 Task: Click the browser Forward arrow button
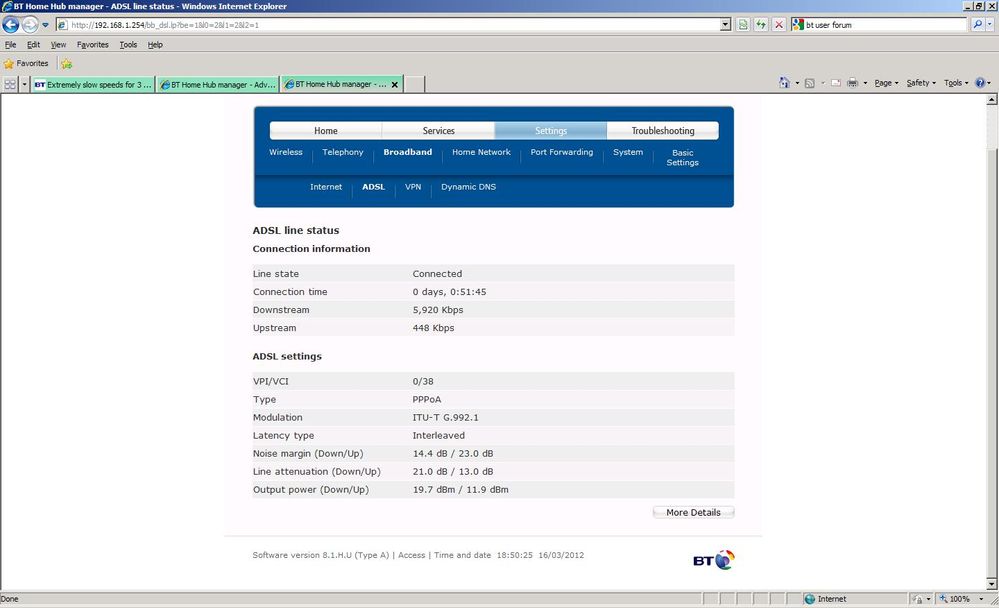pyautogui.click(x=30, y=25)
